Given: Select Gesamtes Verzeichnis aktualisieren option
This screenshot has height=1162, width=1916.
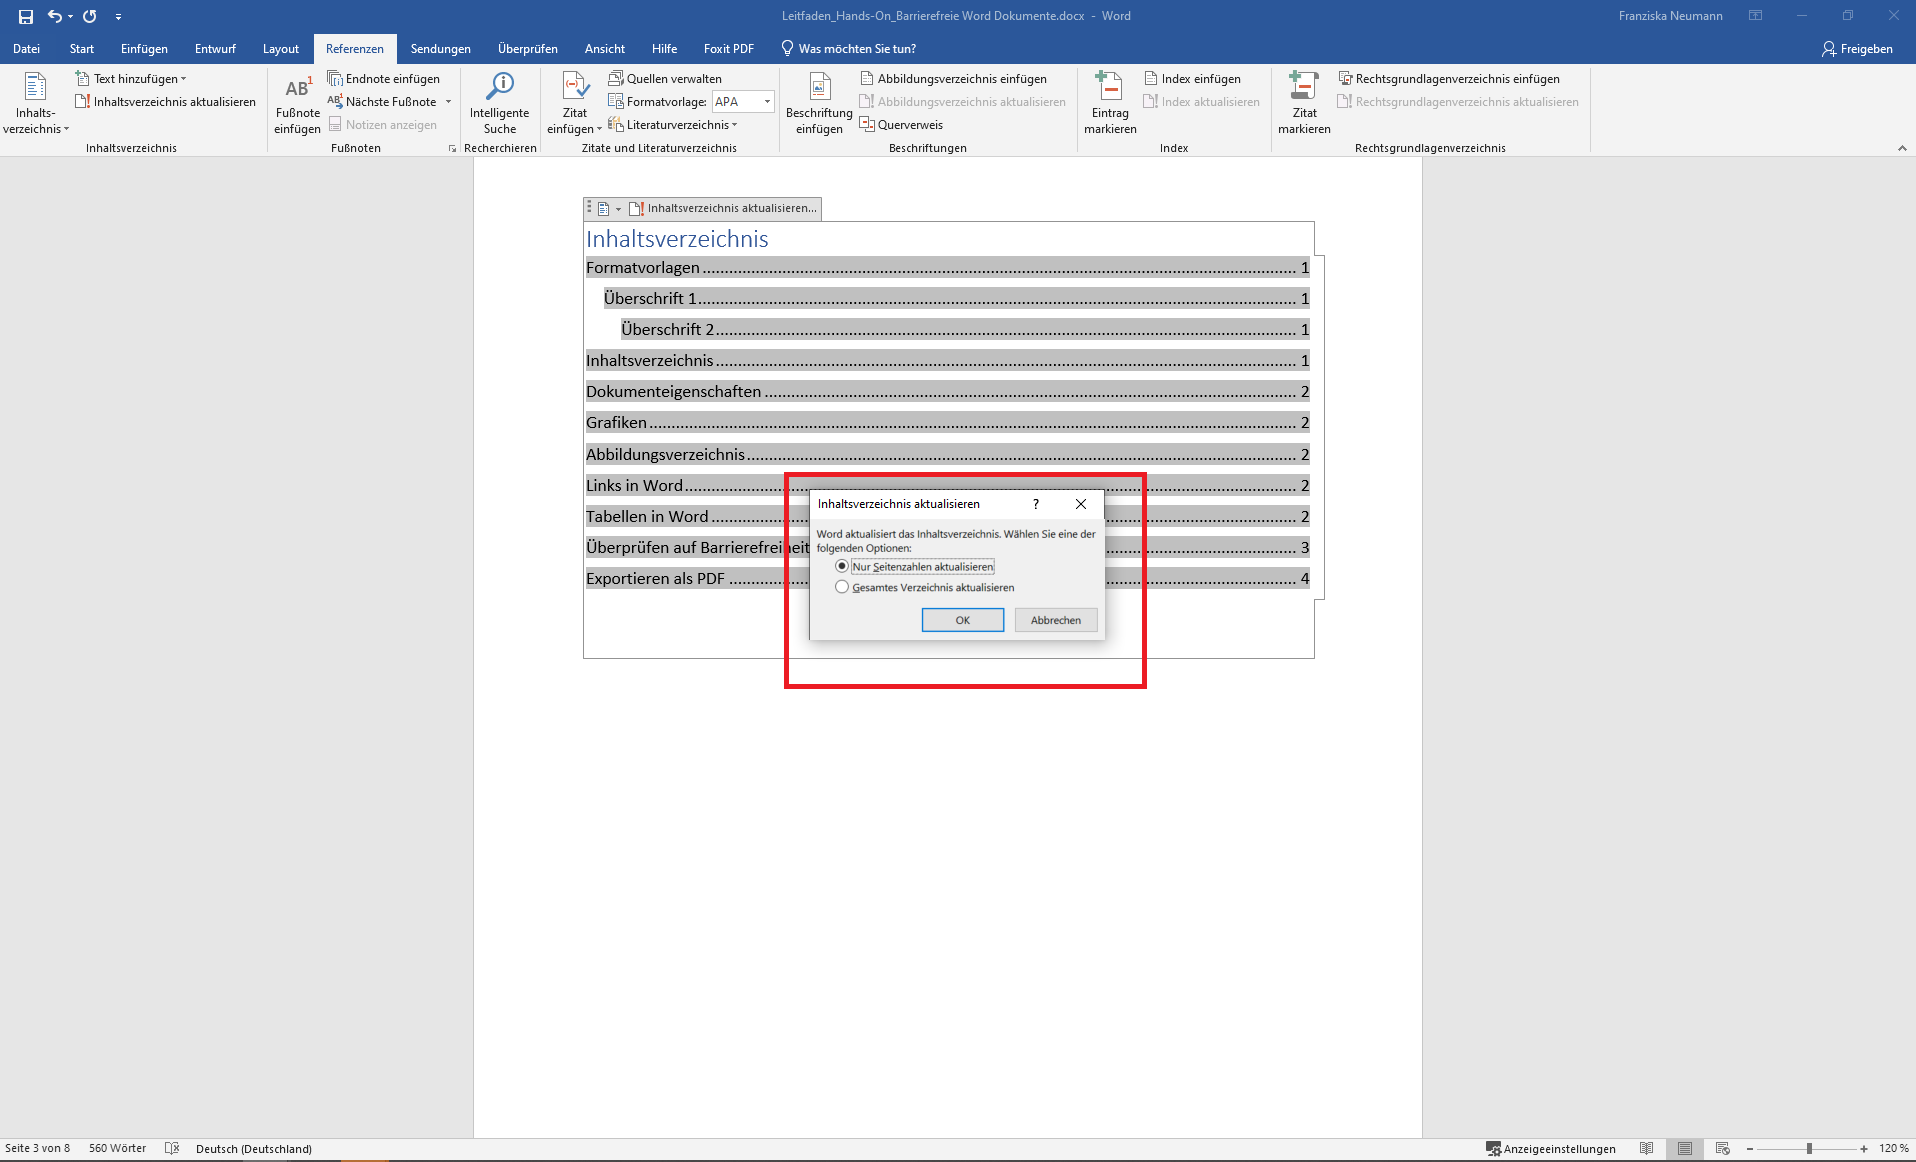Looking at the screenshot, I should (x=842, y=587).
